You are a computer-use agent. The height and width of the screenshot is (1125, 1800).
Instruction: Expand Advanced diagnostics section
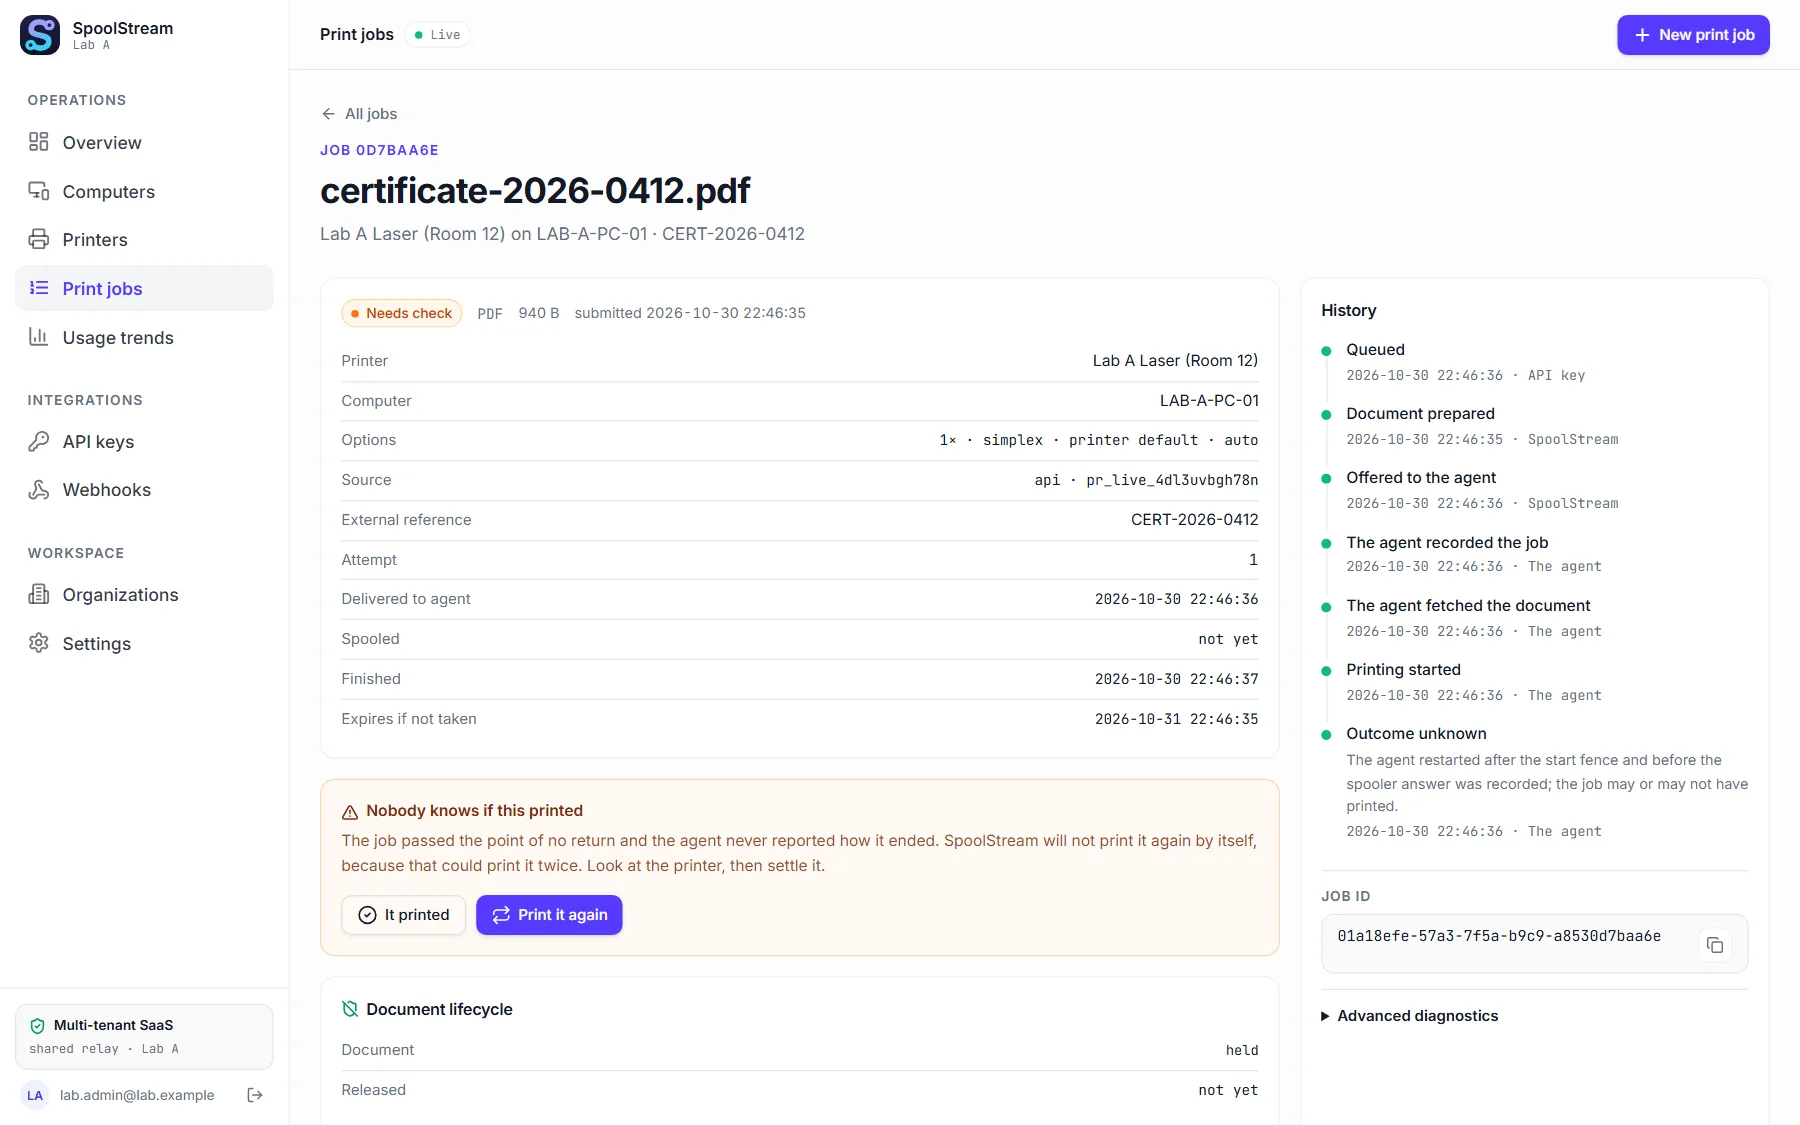coord(1410,1016)
